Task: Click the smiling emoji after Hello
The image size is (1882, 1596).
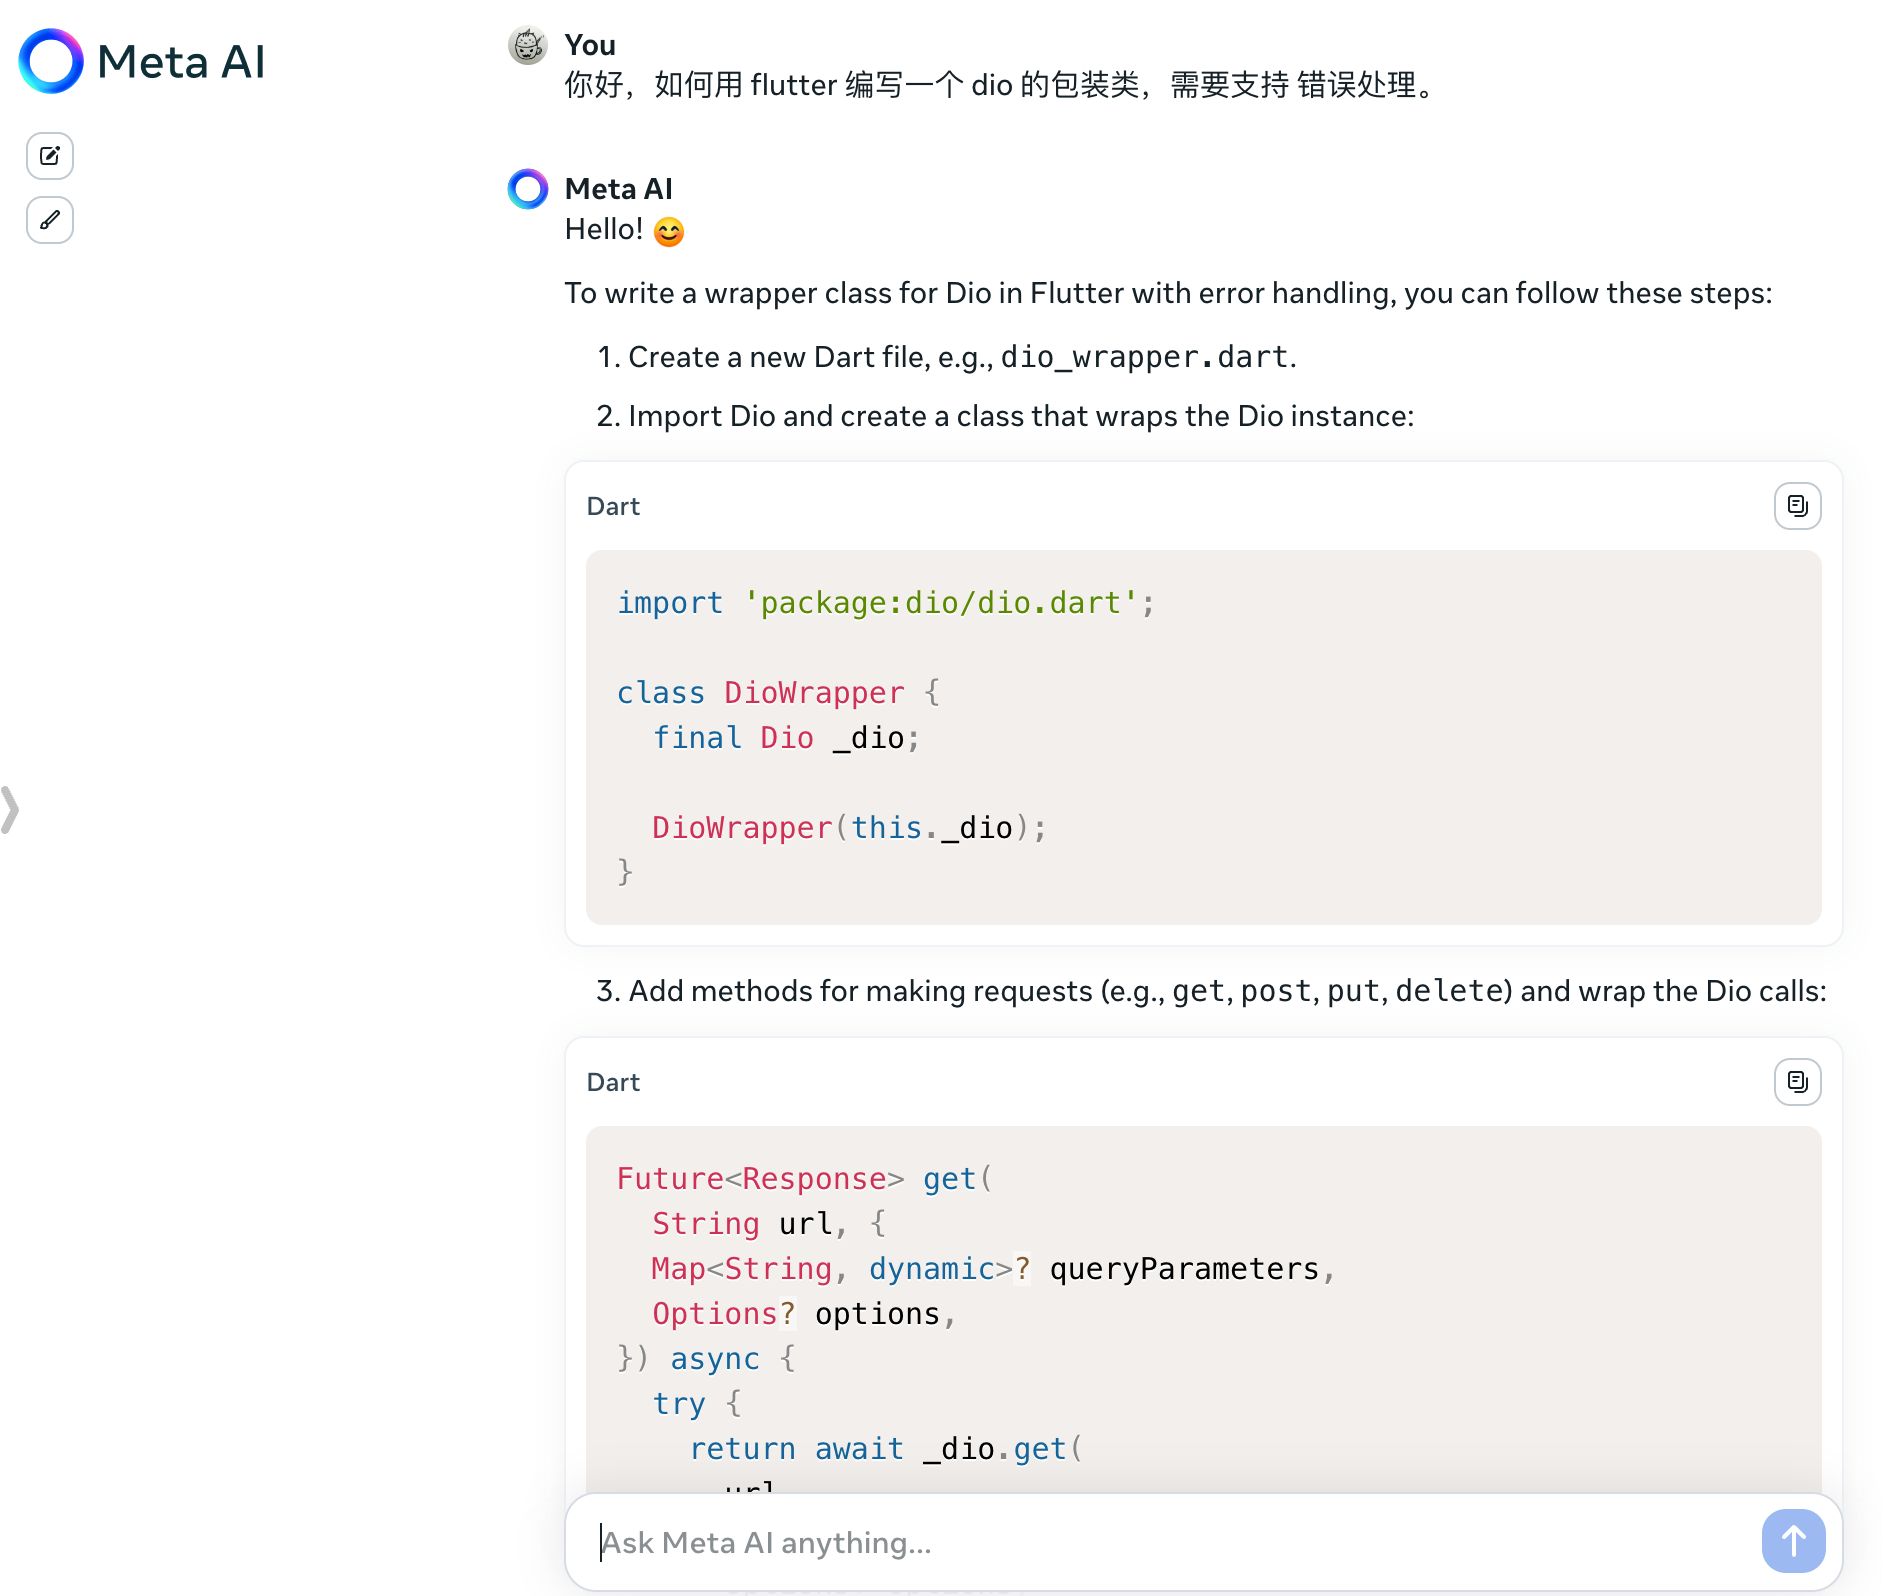Action: 669,232
